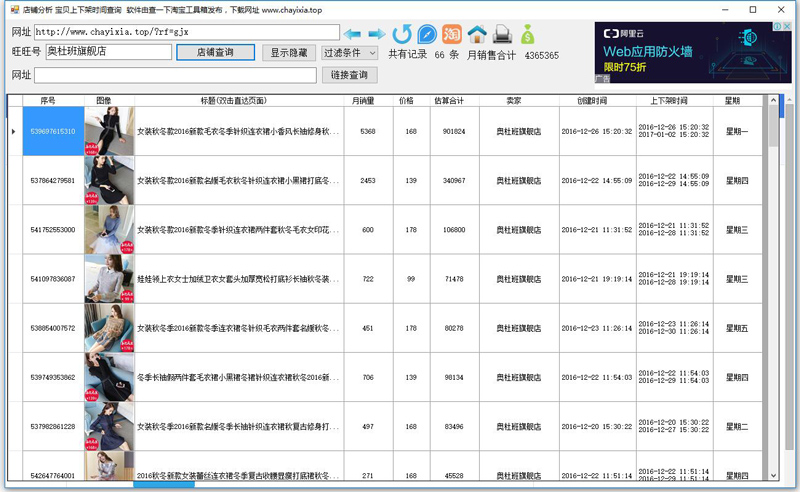Viewport: 800px width, 492px height.
Task: Click the first row's selector arrow
Action: pyautogui.click(x=14, y=131)
